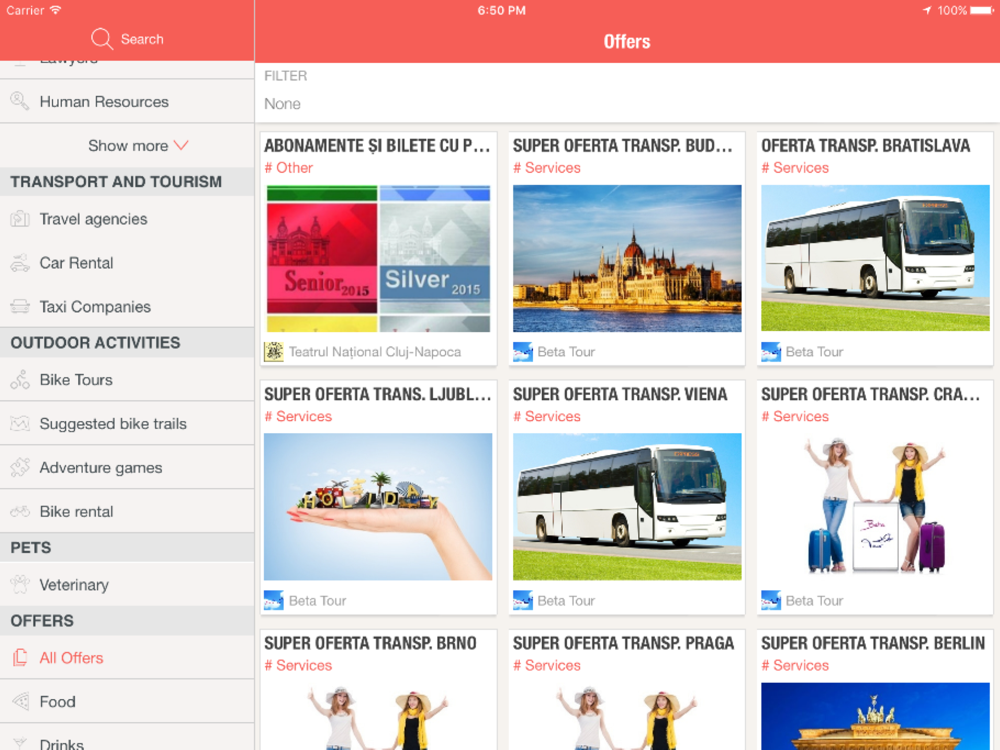Viewport: 1000px width, 750px height.
Task: Click 'SUPER OFERTA TRANSP. BUD...' title
Action: 622,145
